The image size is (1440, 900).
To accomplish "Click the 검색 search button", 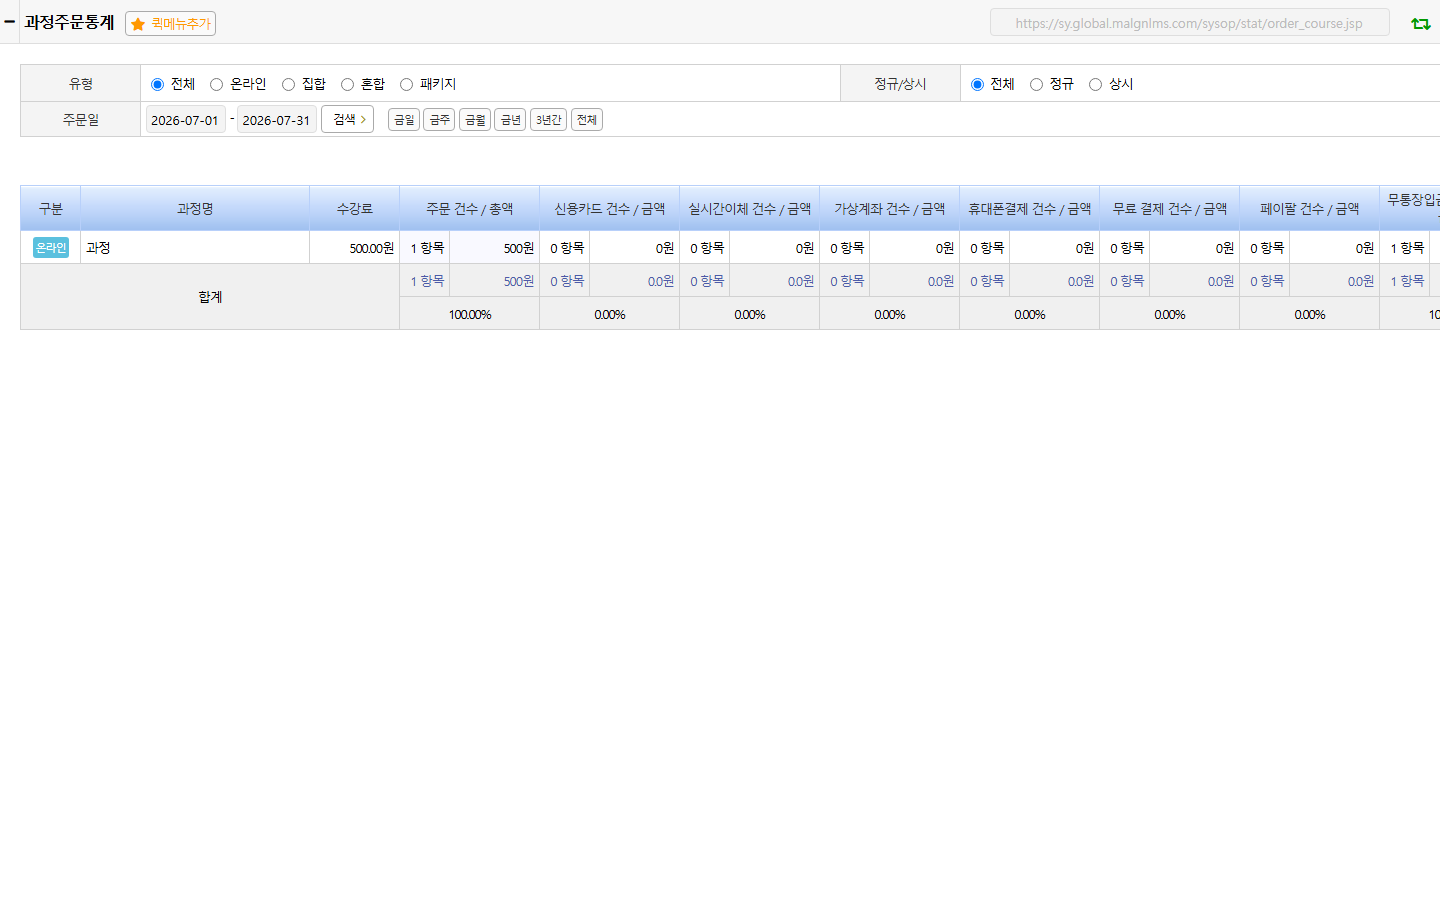I will pos(347,119).
